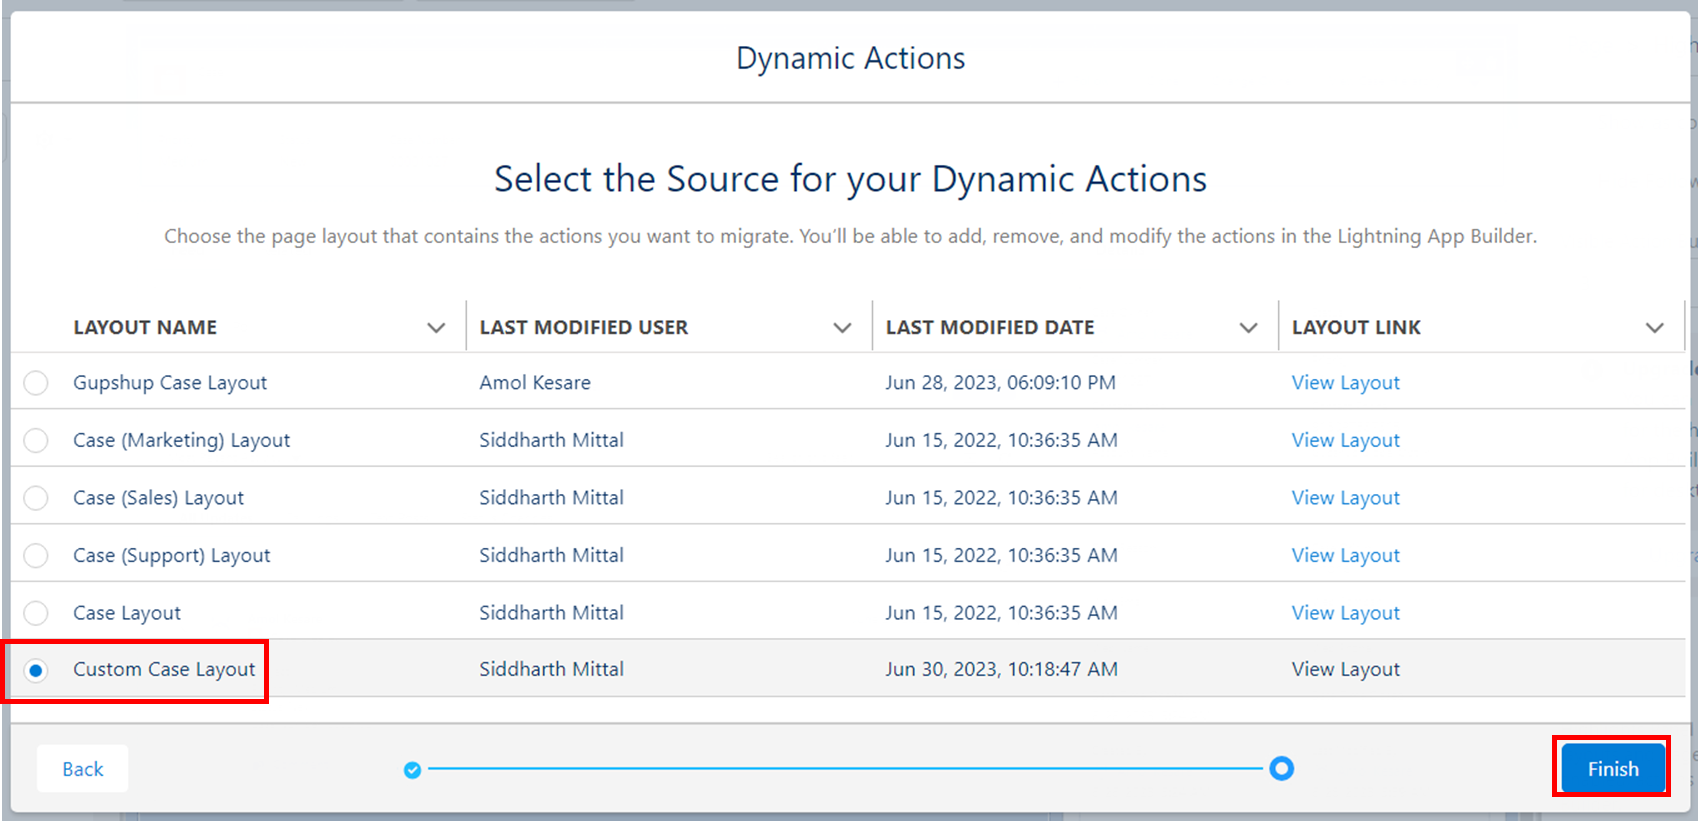Open View Layout link for Case (Support) Layout

[x=1345, y=556]
